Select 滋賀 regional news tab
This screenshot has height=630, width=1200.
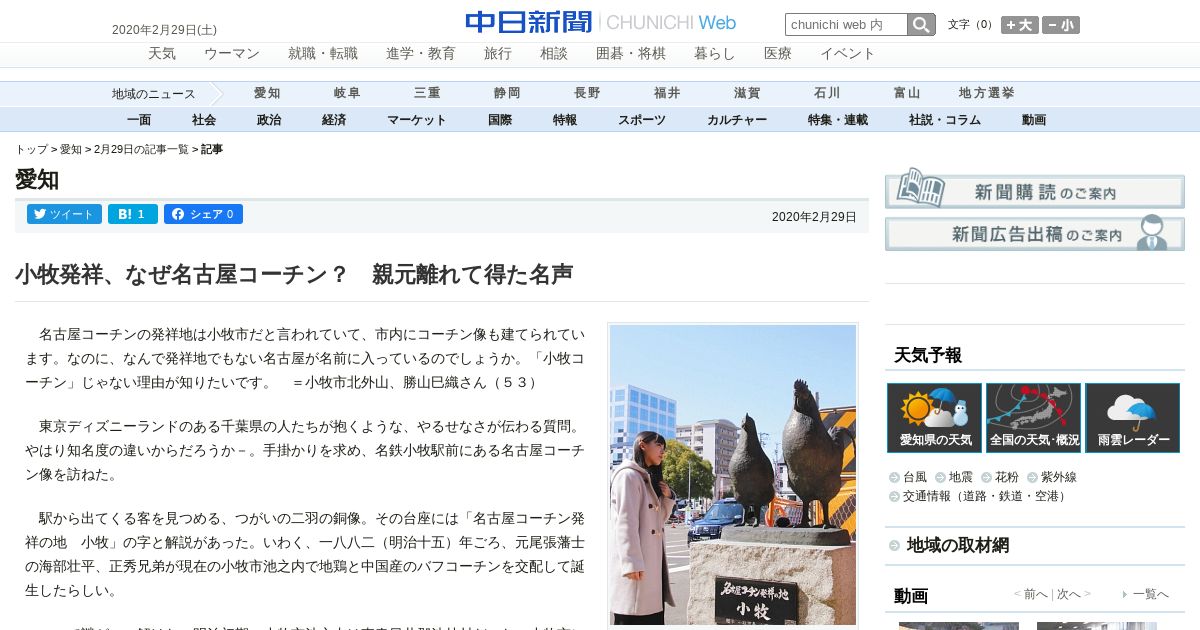tap(747, 93)
